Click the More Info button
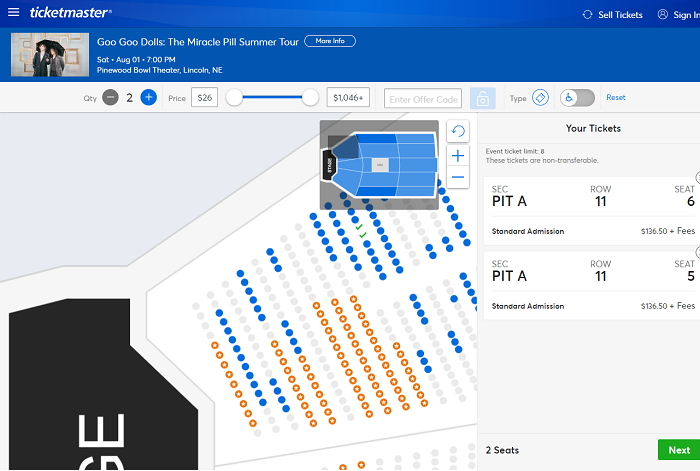Image resolution: width=700 pixels, height=471 pixels. point(329,41)
